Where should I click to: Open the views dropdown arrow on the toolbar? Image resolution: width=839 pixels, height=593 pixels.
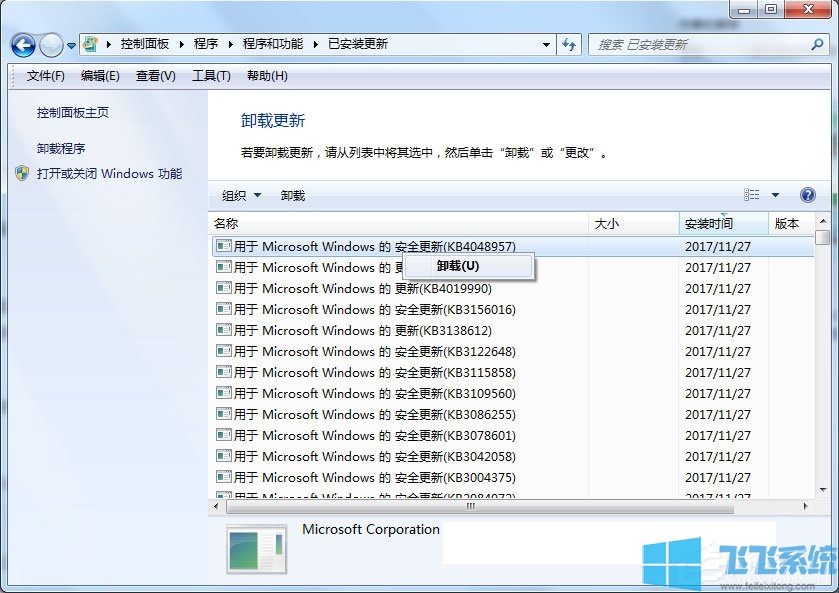coord(776,195)
